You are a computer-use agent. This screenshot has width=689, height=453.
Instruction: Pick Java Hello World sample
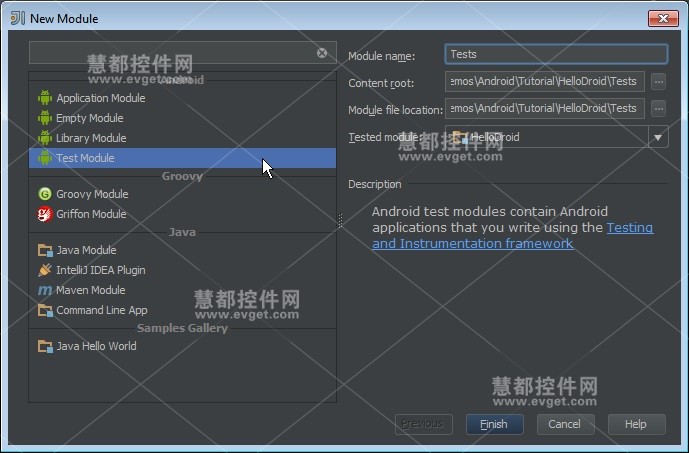point(182,346)
